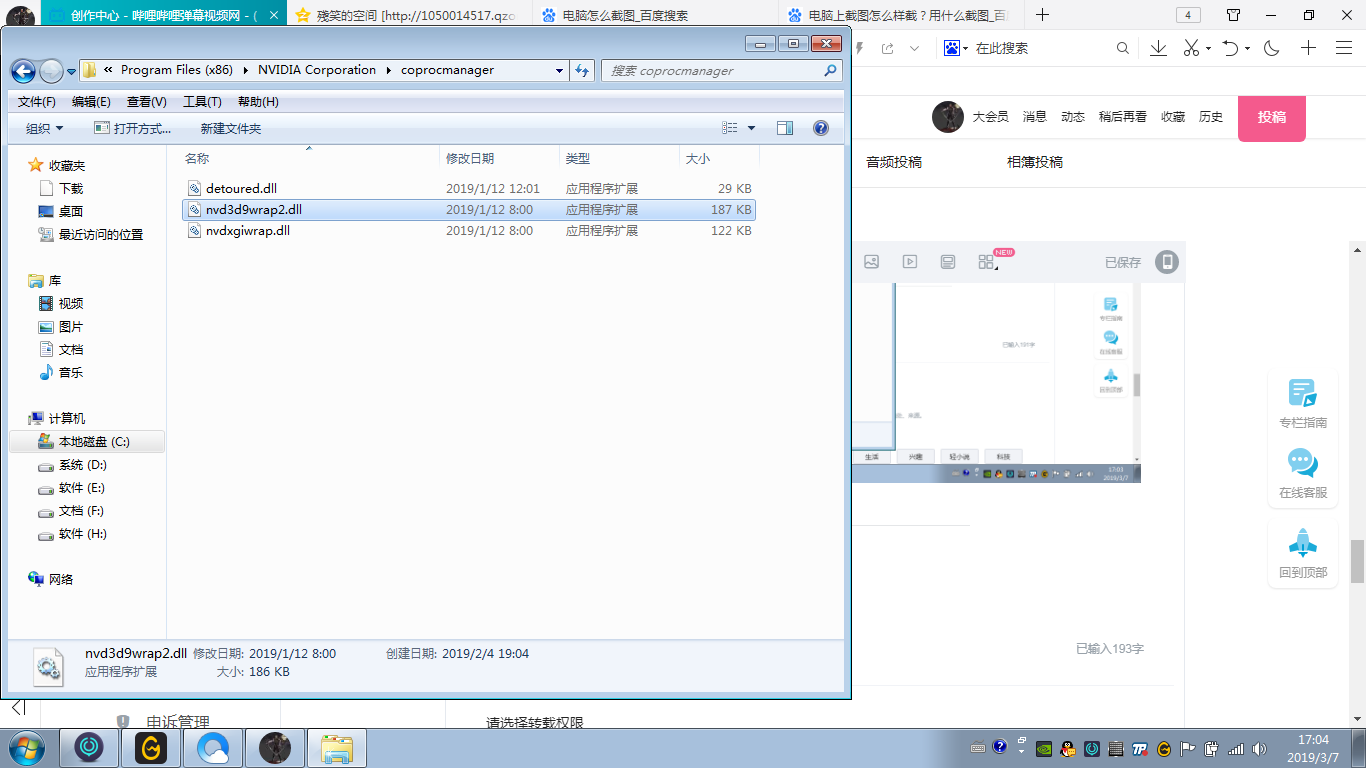Open the 查看(V) menu

[147, 102]
